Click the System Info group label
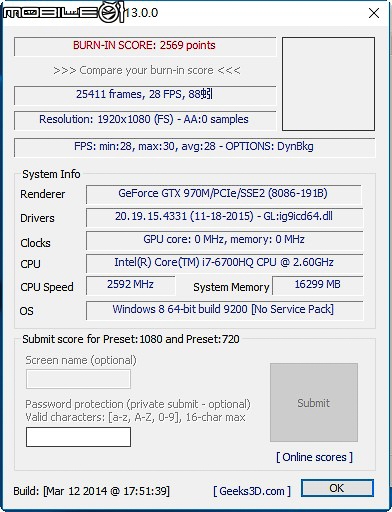The image size is (392, 512). (51, 174)
